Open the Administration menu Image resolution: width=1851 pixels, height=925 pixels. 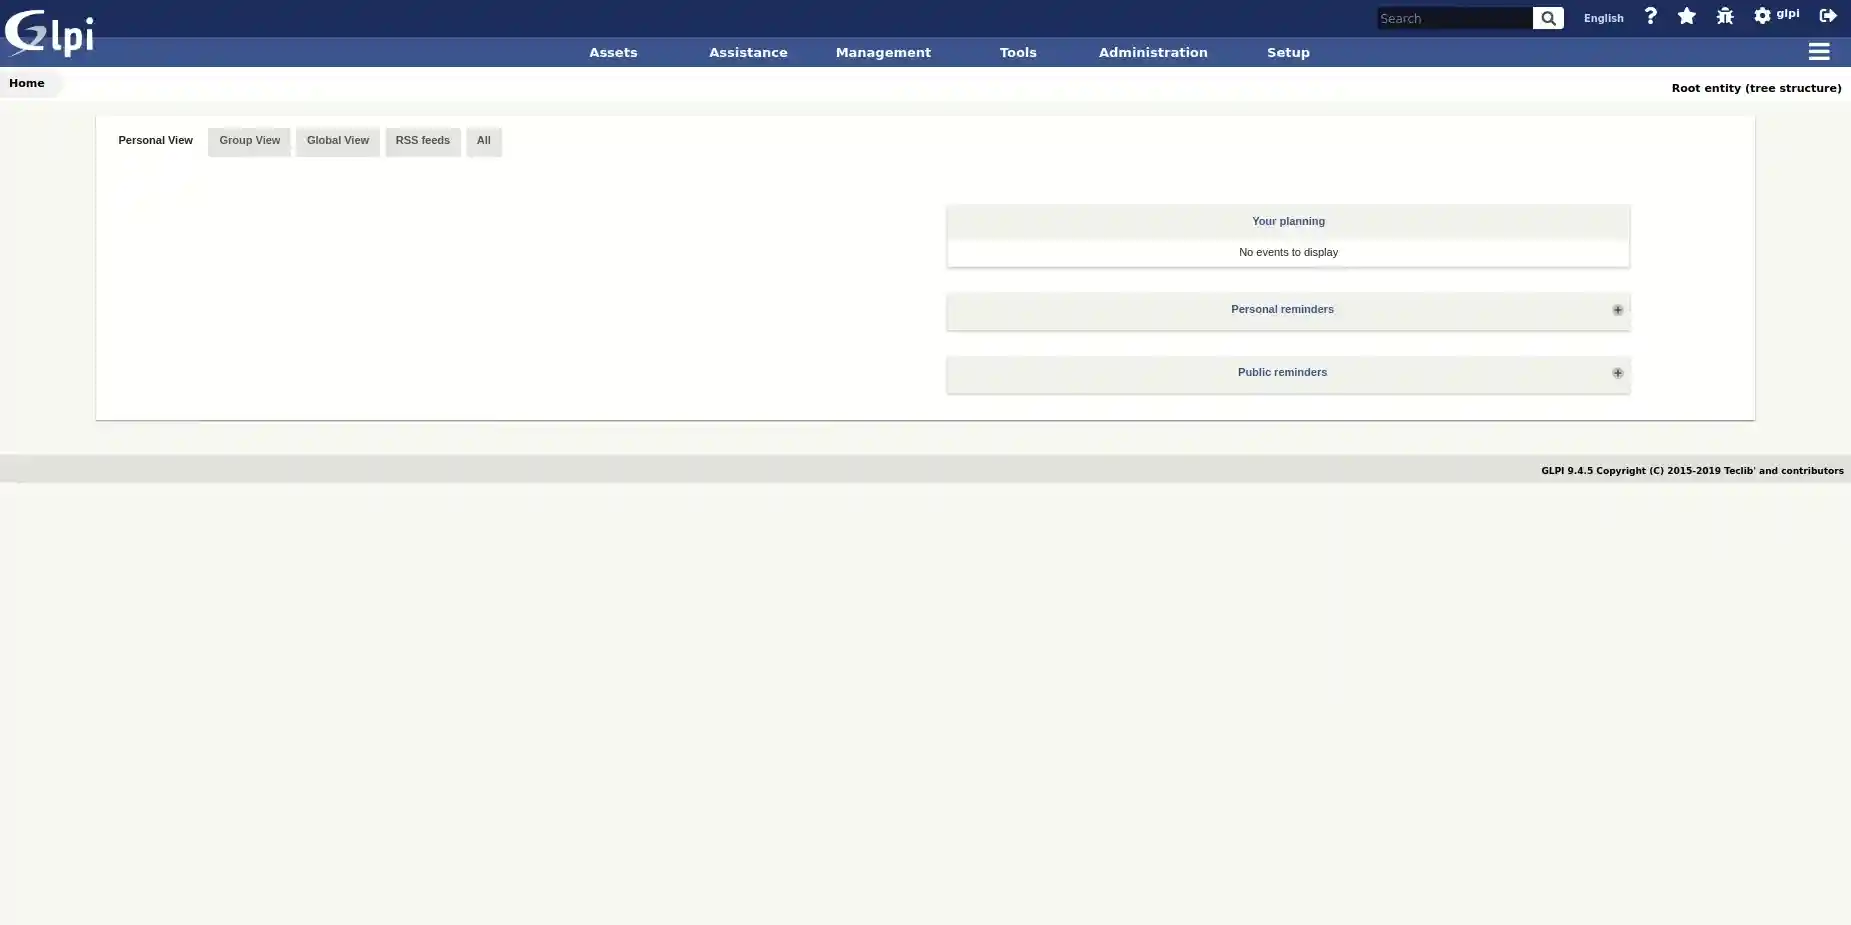tap(1152, 52)
